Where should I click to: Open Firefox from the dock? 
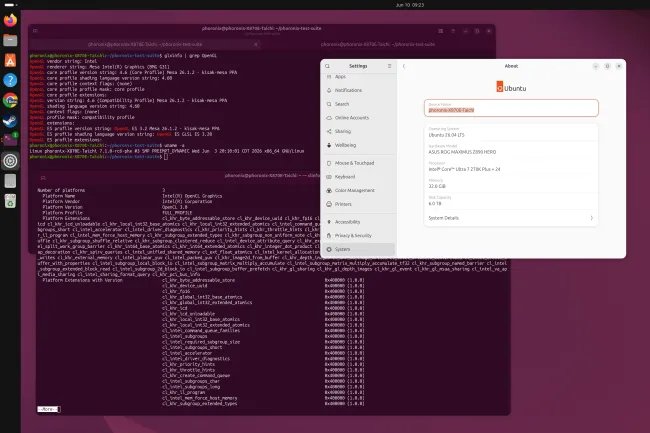(10, 20)
